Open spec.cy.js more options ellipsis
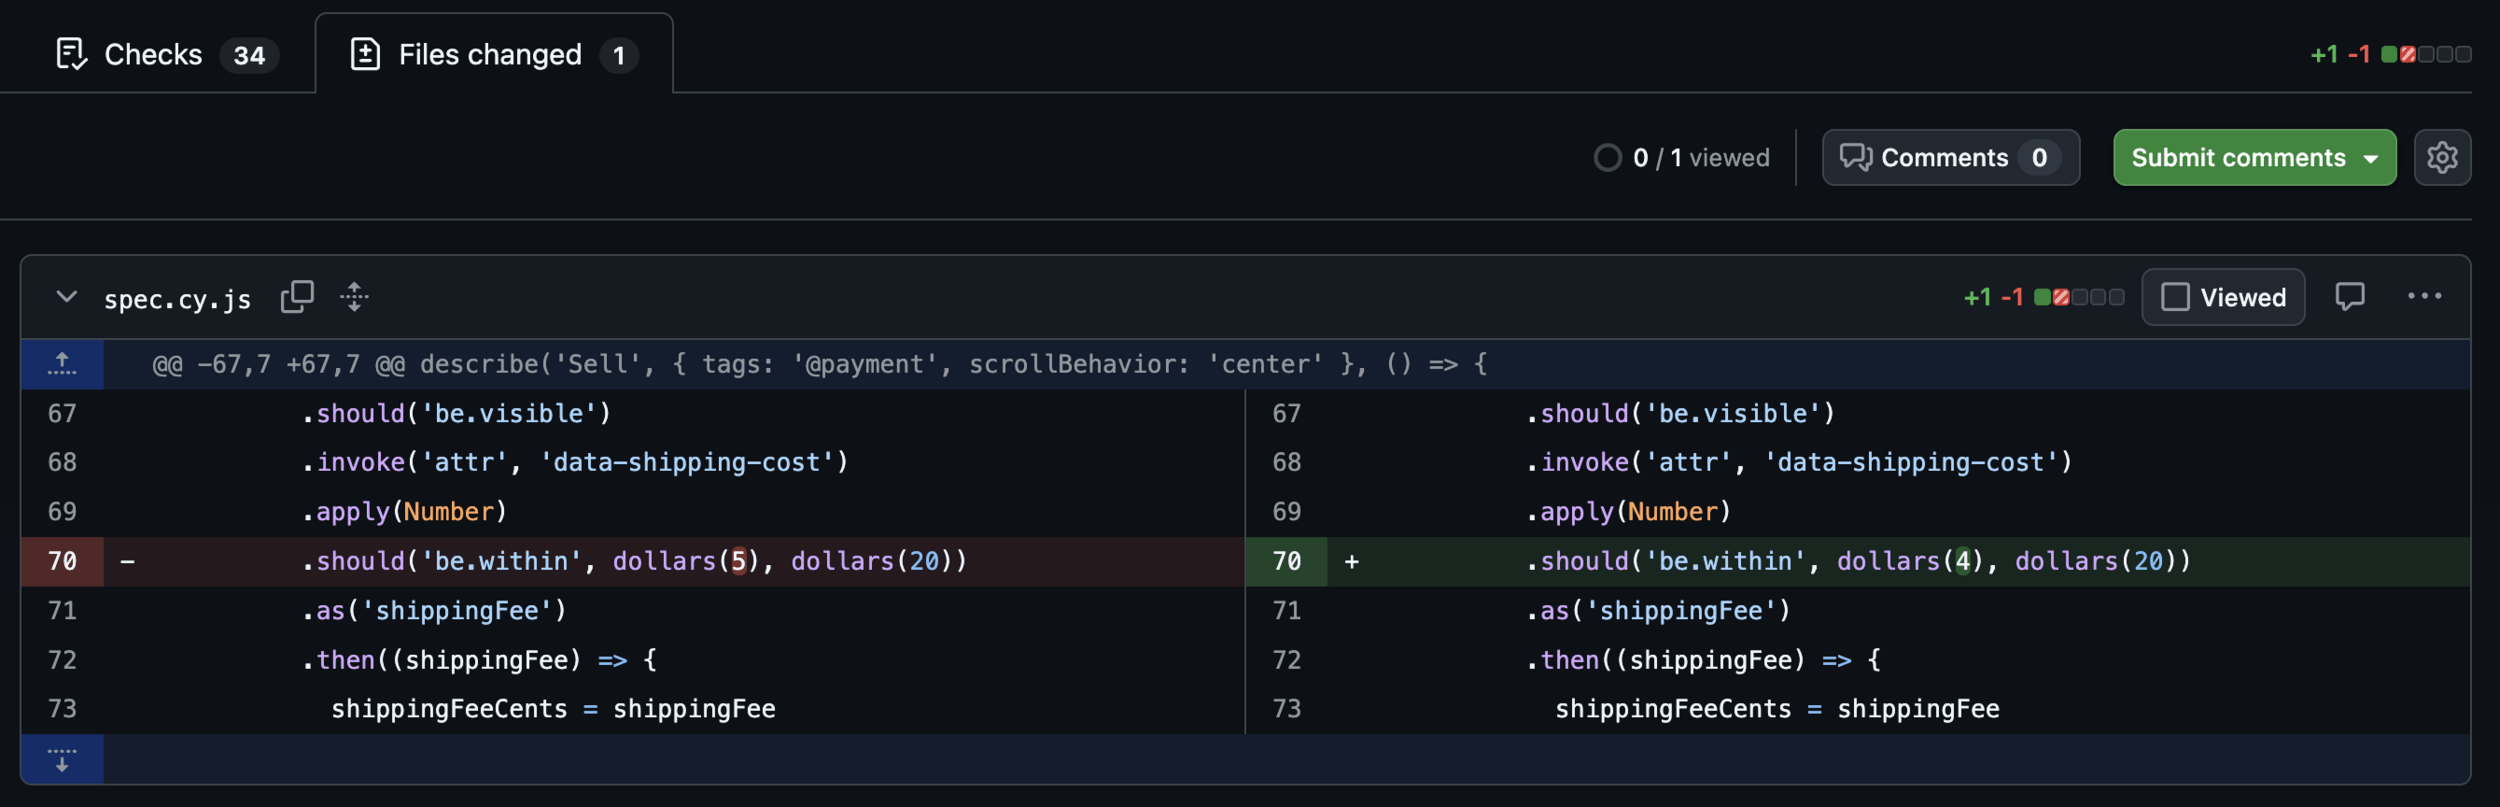 (2424, 296)
